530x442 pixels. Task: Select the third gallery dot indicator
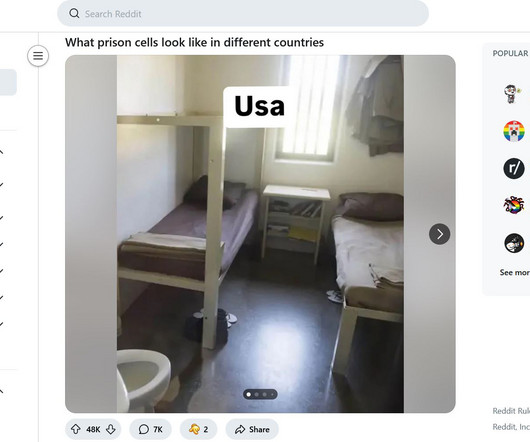265,394
